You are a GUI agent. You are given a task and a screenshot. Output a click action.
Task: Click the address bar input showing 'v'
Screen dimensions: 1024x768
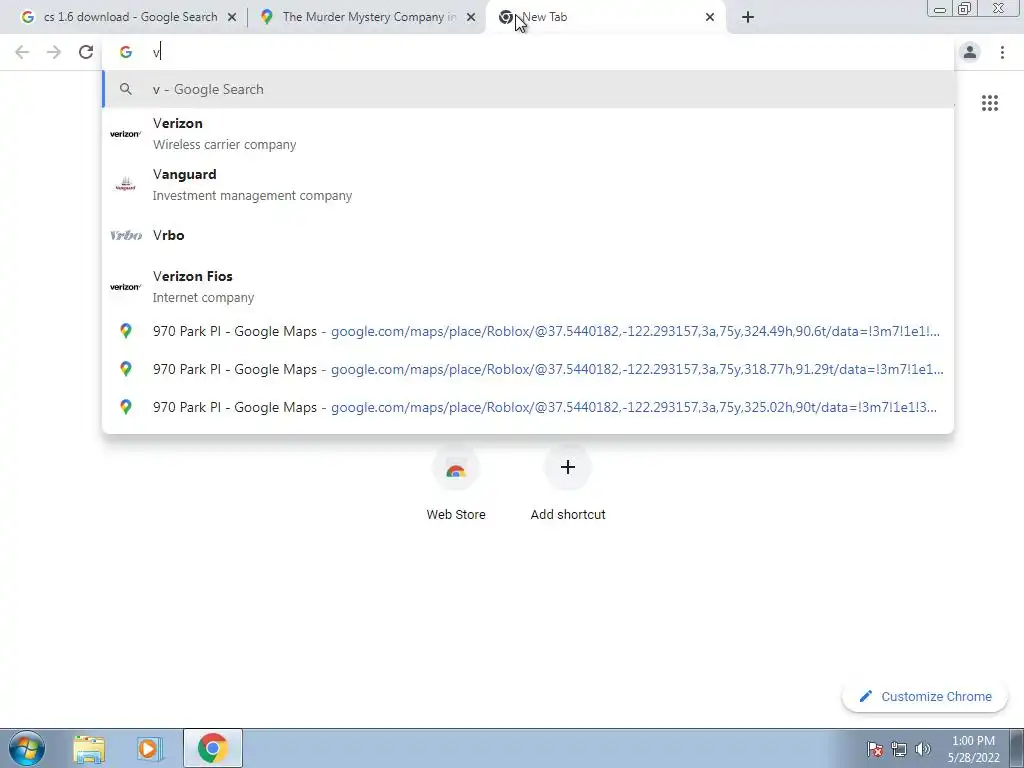[x=528, y=52]
